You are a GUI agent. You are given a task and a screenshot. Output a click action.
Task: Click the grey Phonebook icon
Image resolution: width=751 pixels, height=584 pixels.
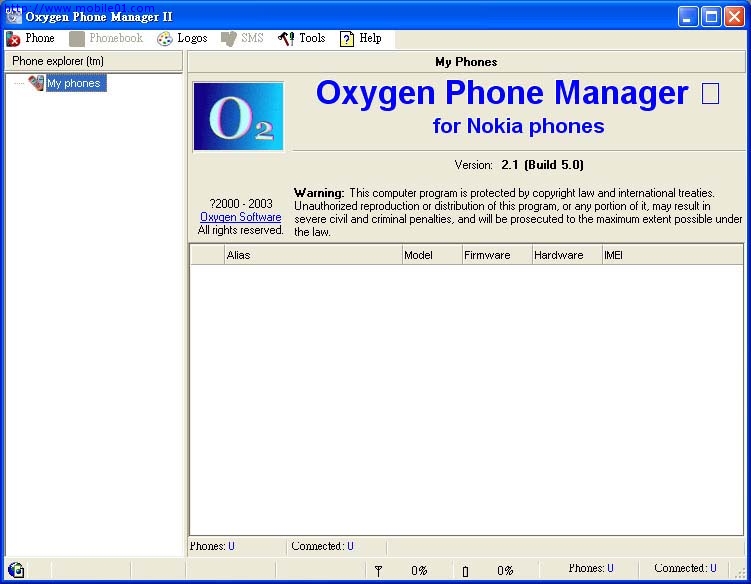[x=77, y=39]
